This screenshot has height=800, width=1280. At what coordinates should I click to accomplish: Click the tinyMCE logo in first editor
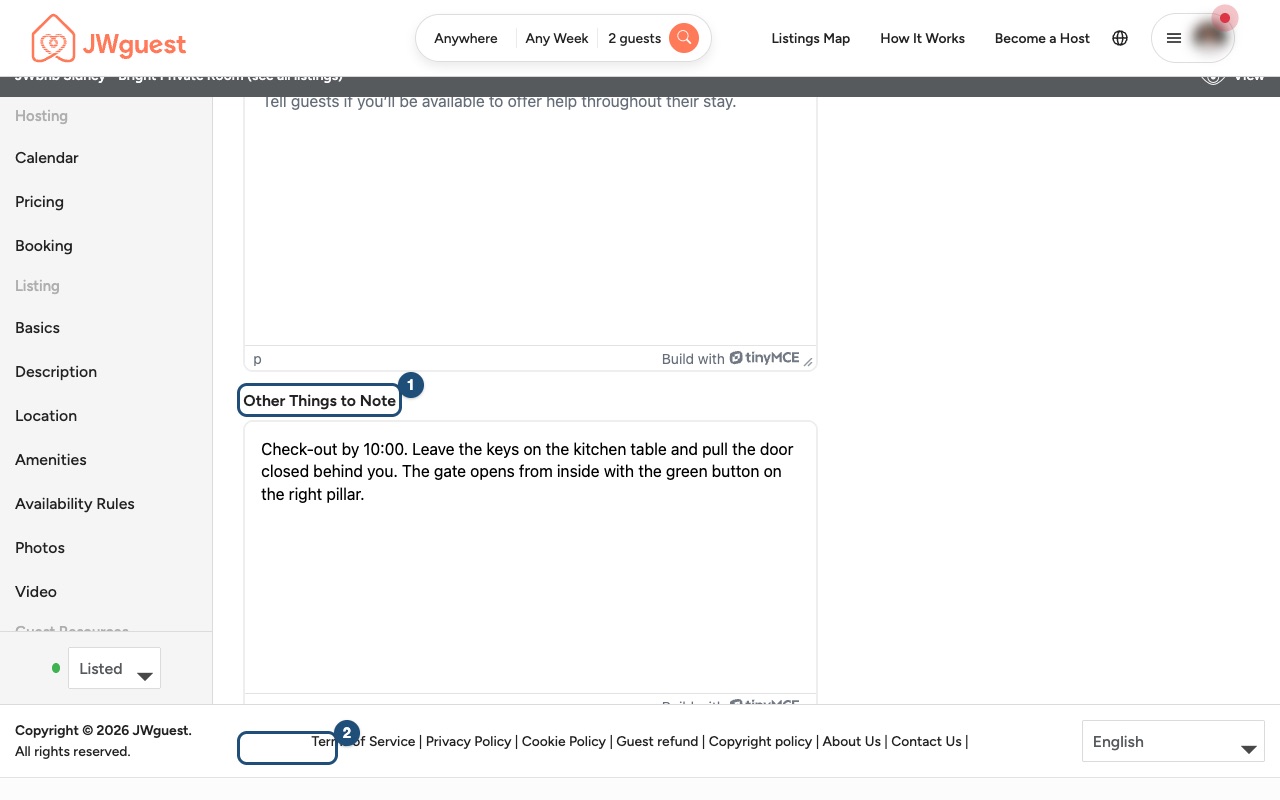pos(765,358)
